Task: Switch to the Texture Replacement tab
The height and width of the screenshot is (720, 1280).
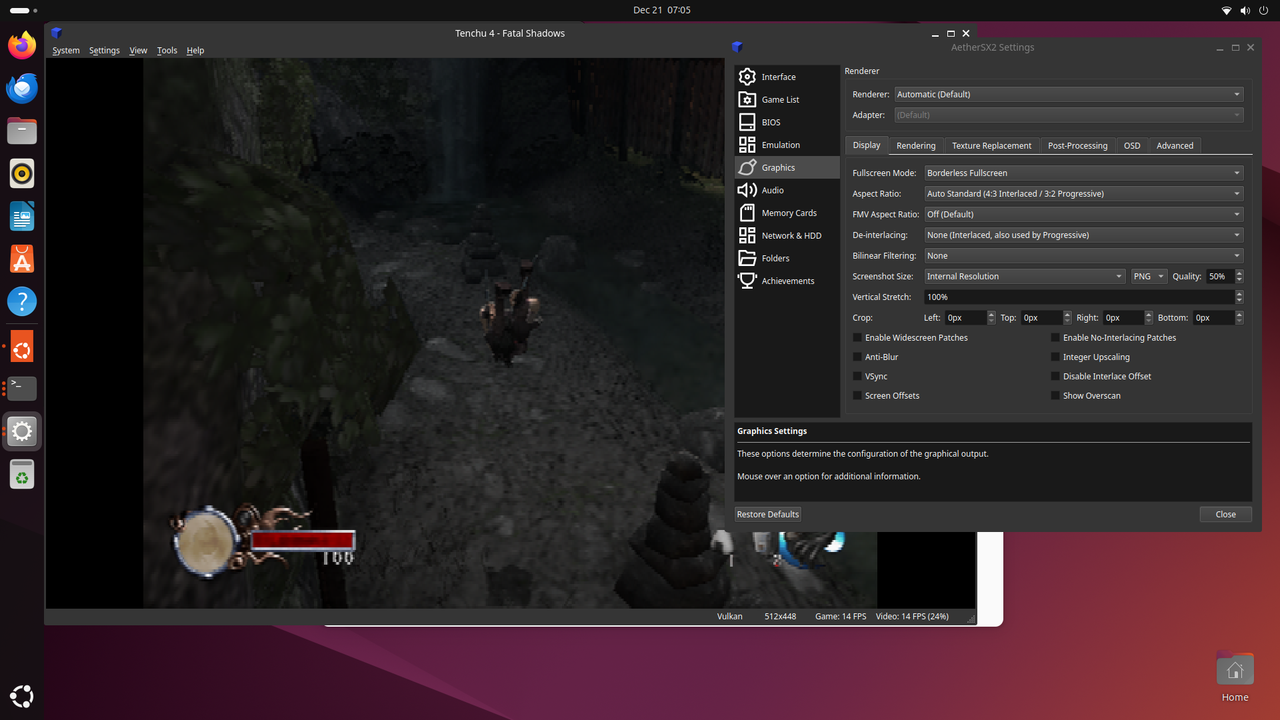Action: point(991,146)
